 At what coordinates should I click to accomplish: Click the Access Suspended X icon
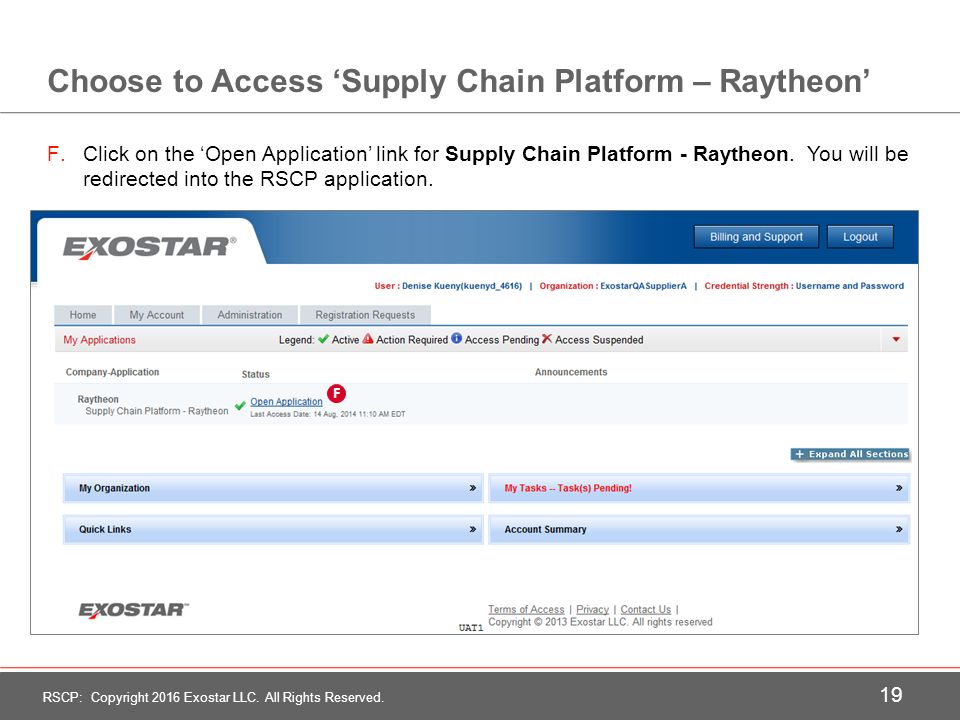pos(547,339)
